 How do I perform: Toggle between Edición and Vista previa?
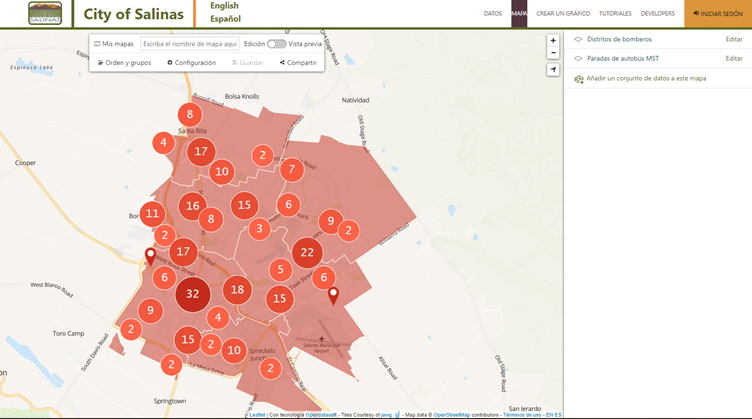pyautogui.click(x=276, y=44)
